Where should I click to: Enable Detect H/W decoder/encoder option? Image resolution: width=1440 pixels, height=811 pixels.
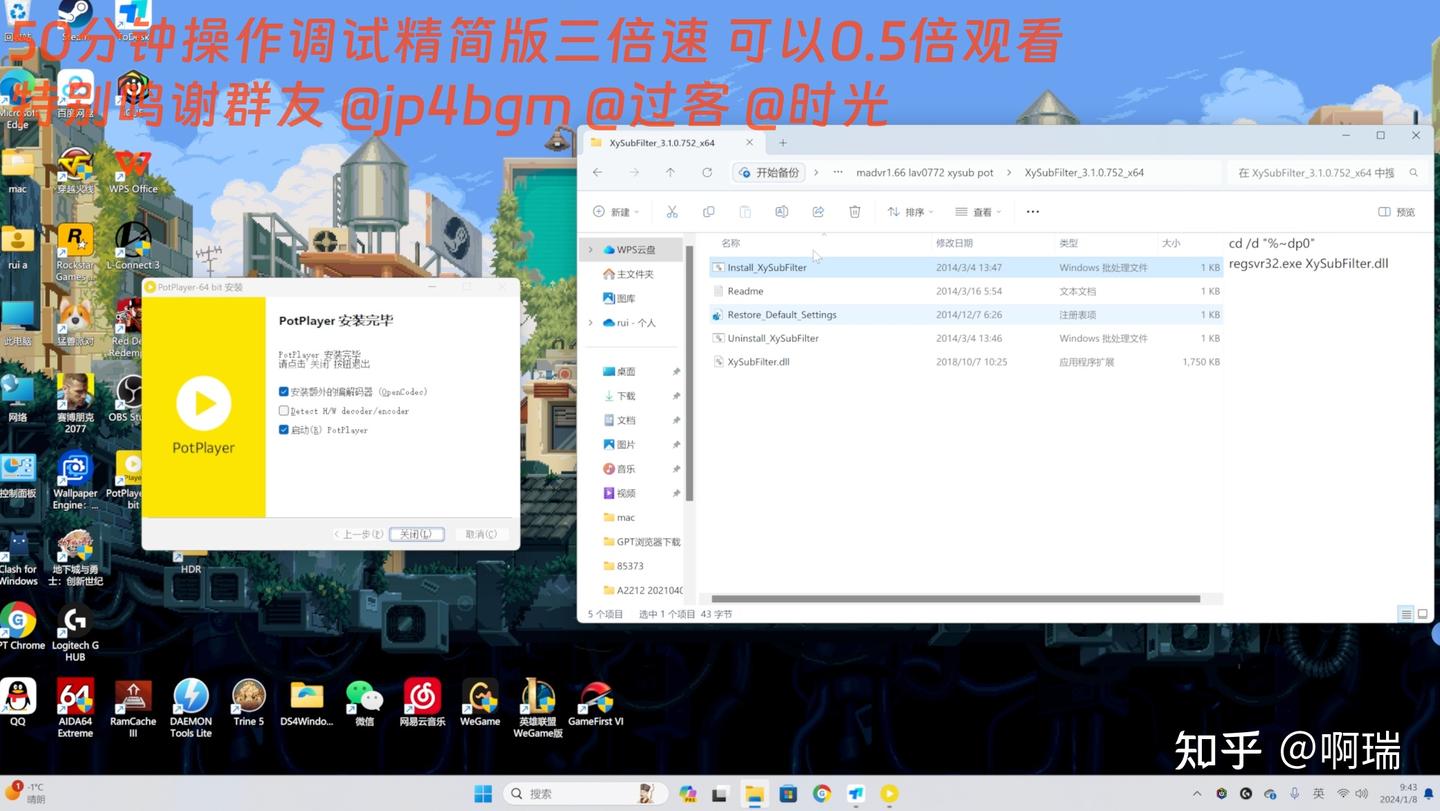[284, 411]
